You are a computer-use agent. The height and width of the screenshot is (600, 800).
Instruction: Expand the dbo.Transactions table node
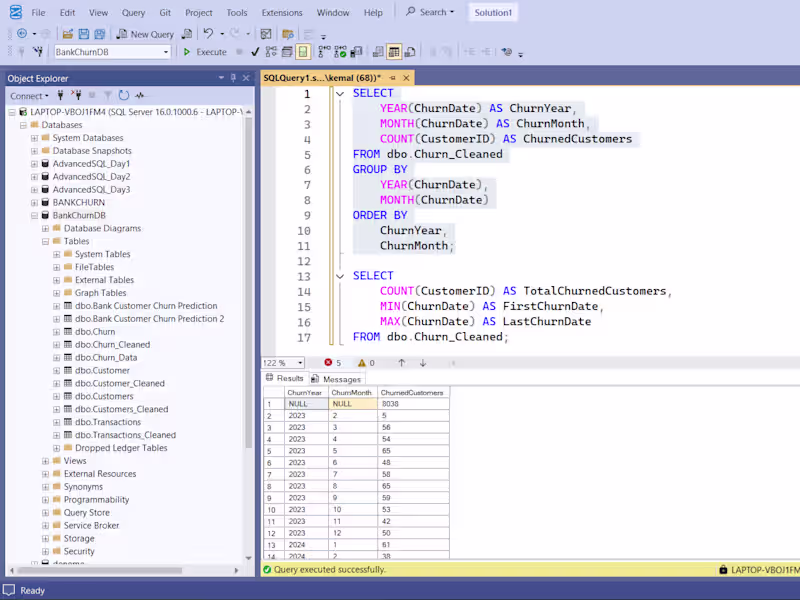(56, 422)
